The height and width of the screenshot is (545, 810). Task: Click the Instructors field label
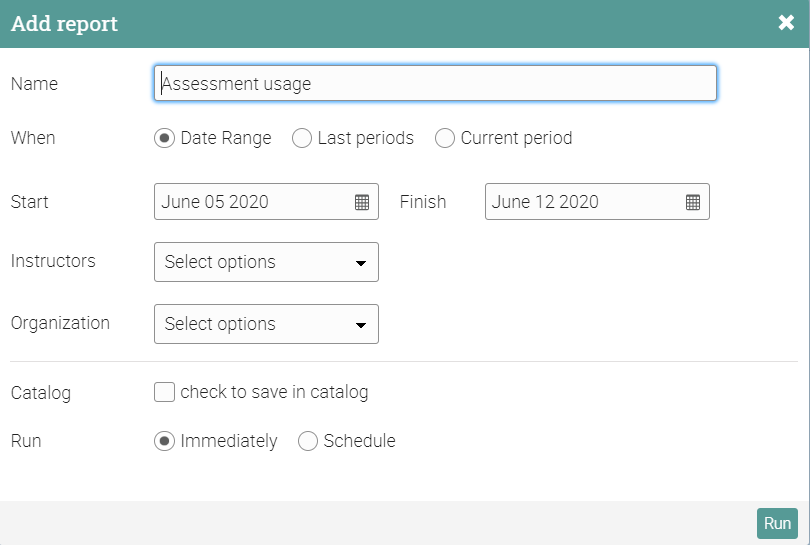(53, 261)
